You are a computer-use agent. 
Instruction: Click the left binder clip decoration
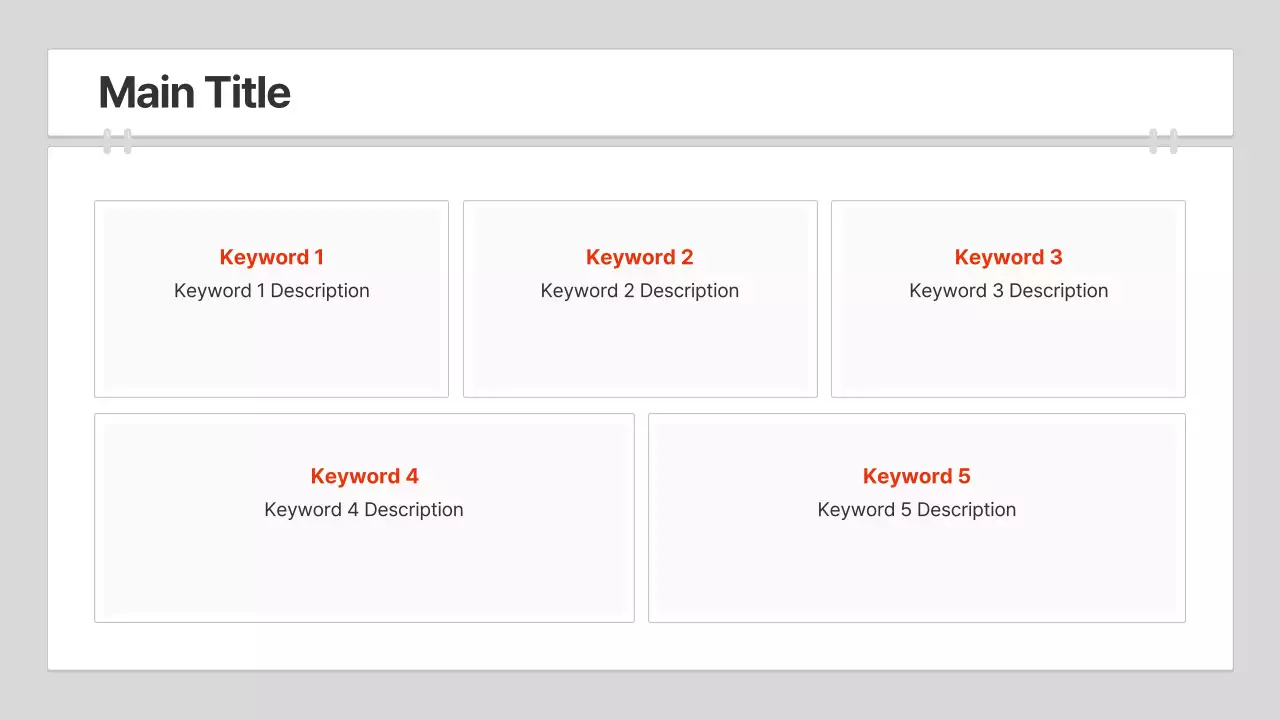pos(117,141)
